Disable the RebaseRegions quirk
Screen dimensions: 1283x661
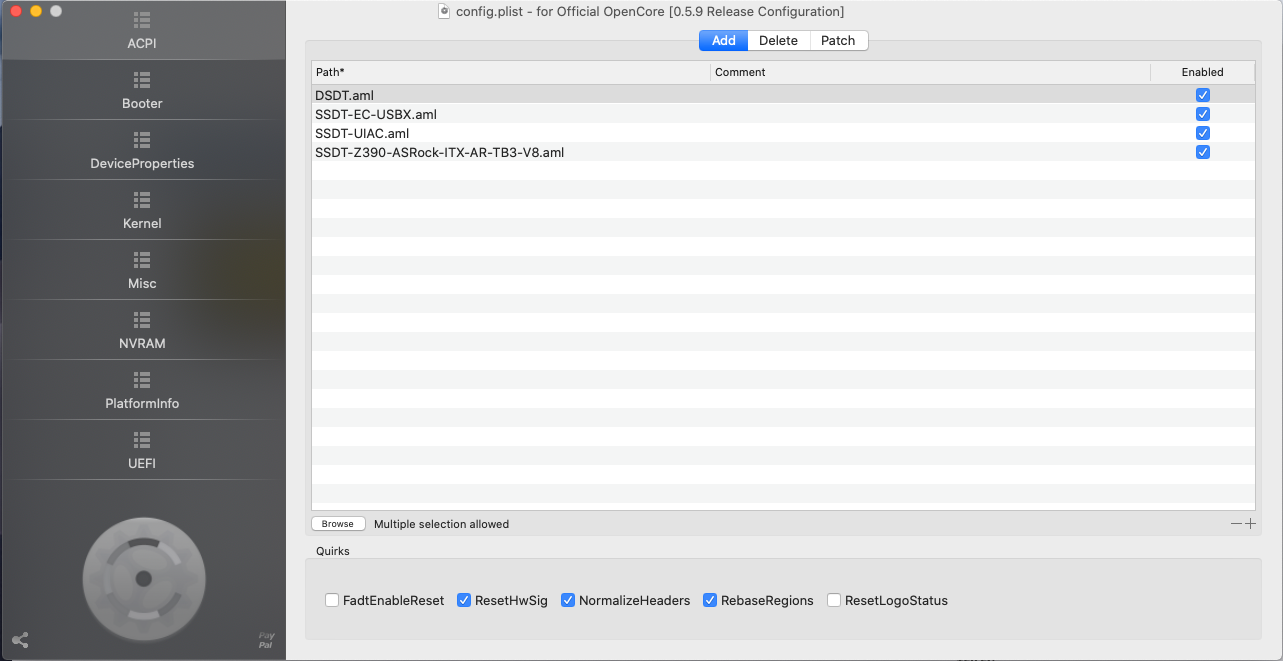point(710,600)
